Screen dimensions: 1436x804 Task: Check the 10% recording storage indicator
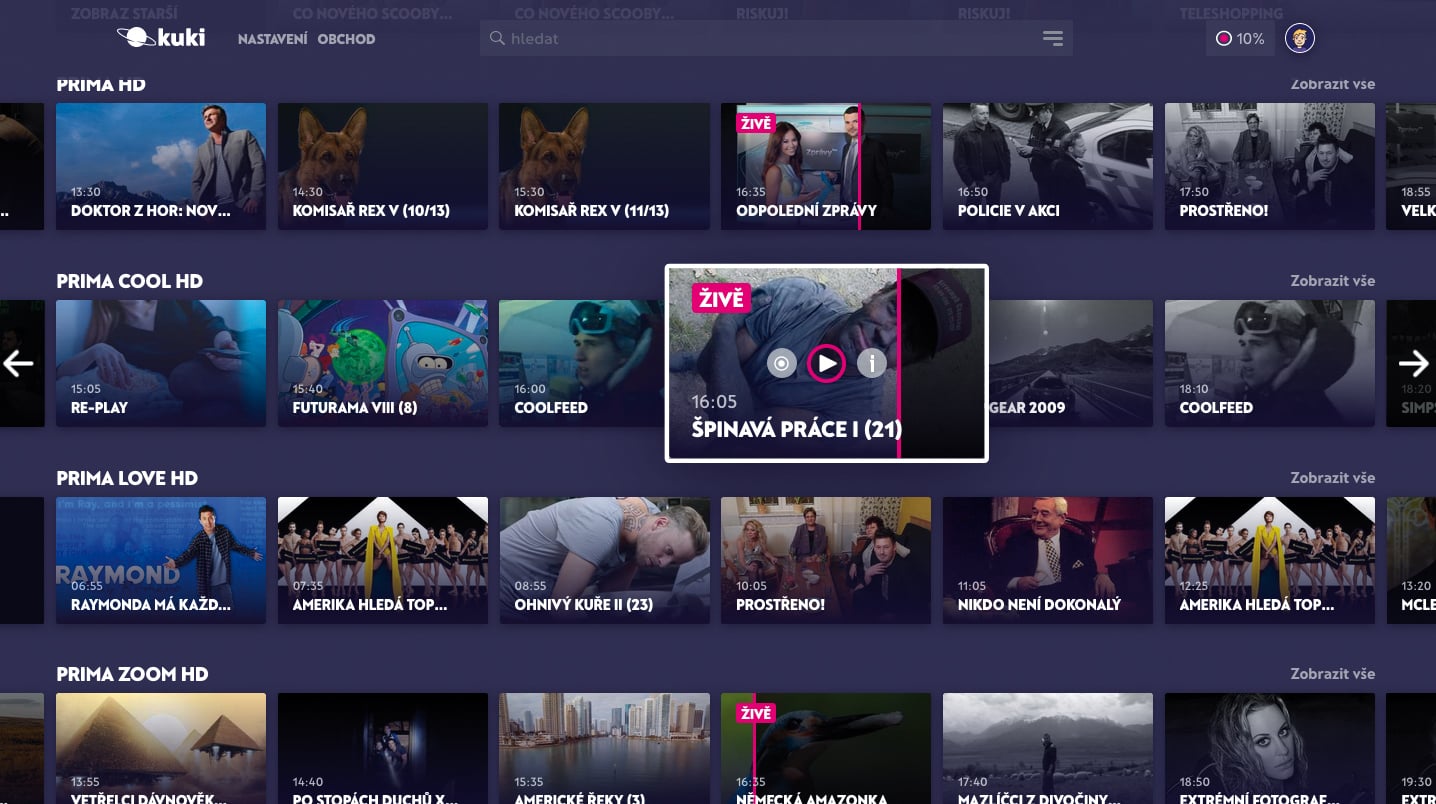click(1239, 38)
